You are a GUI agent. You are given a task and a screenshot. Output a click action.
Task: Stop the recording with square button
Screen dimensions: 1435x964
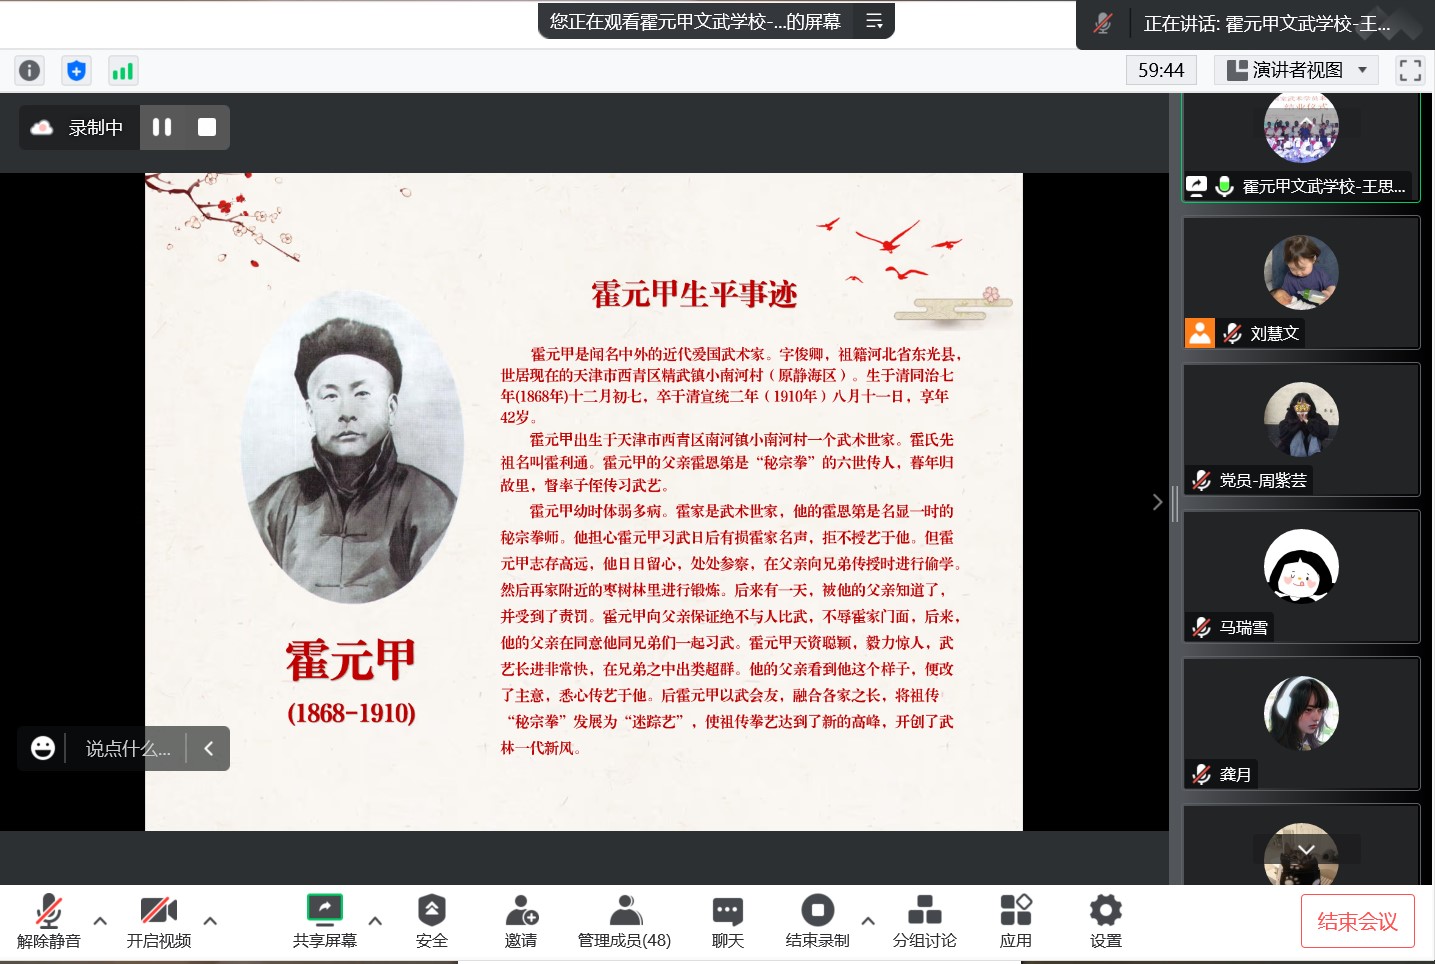pyautogui.click(x=207, y=127)
